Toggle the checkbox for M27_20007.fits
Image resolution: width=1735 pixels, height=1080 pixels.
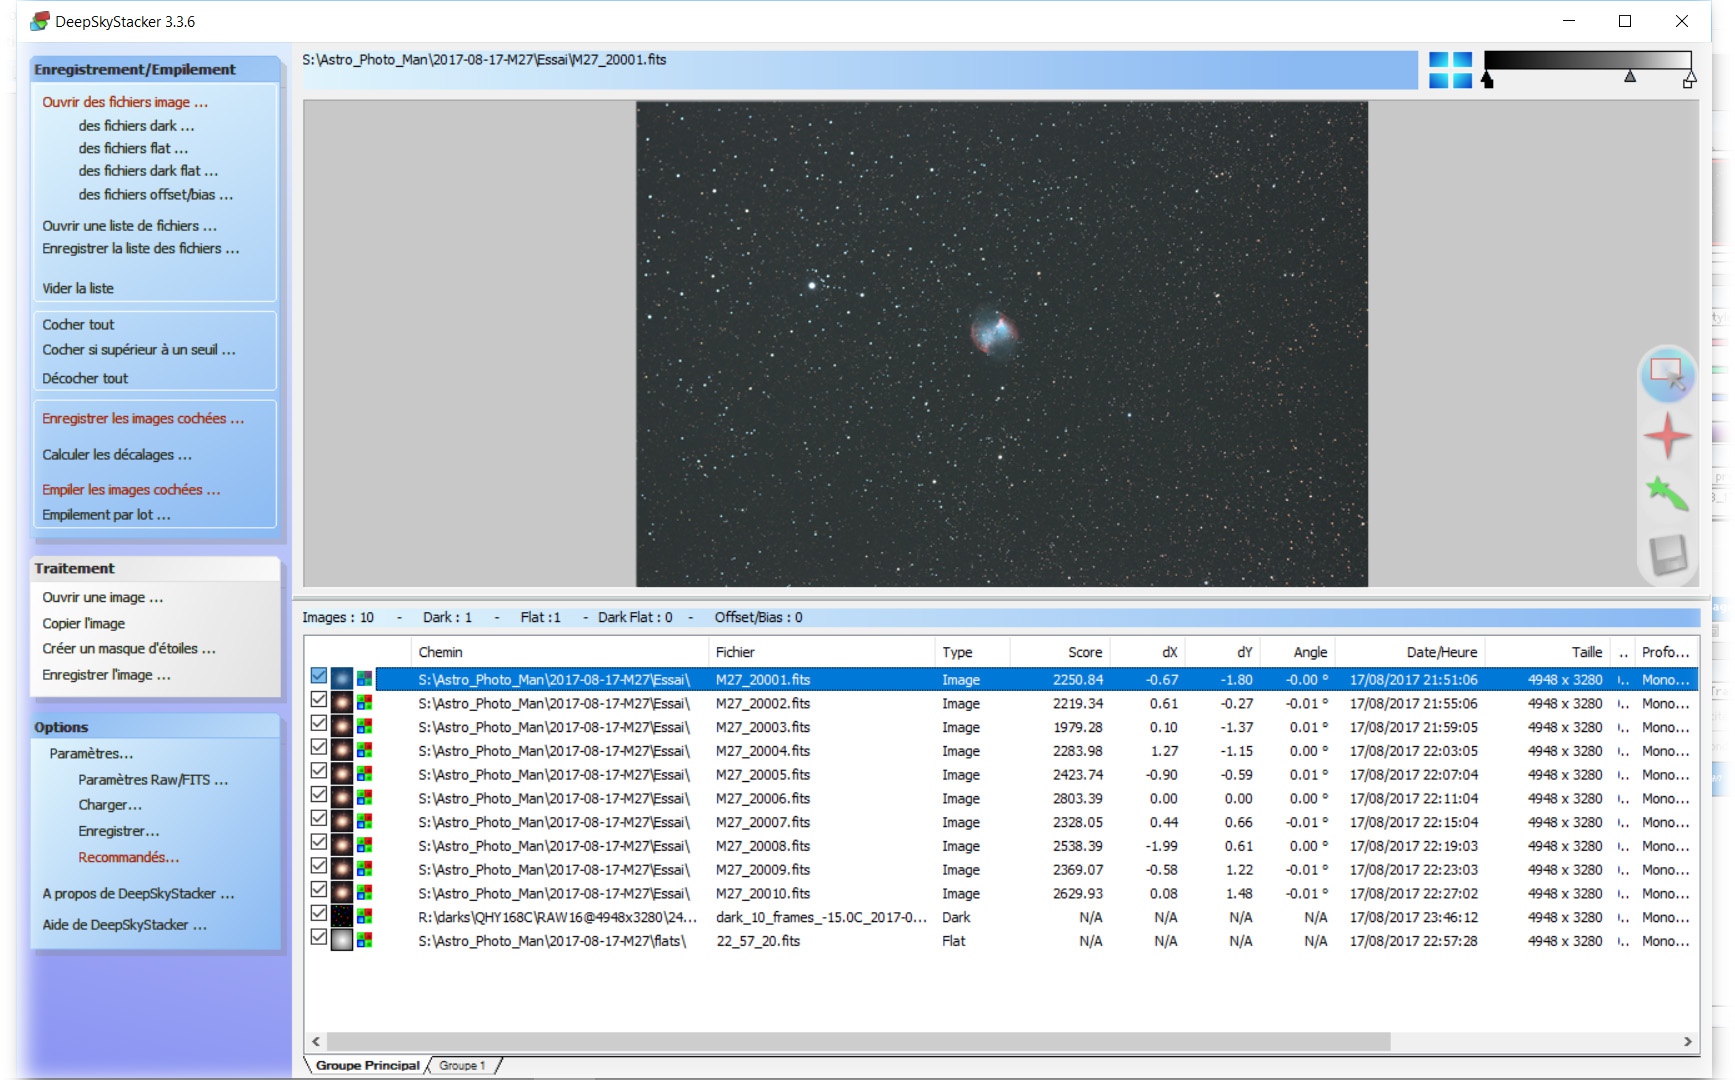[x=319, y=819]
